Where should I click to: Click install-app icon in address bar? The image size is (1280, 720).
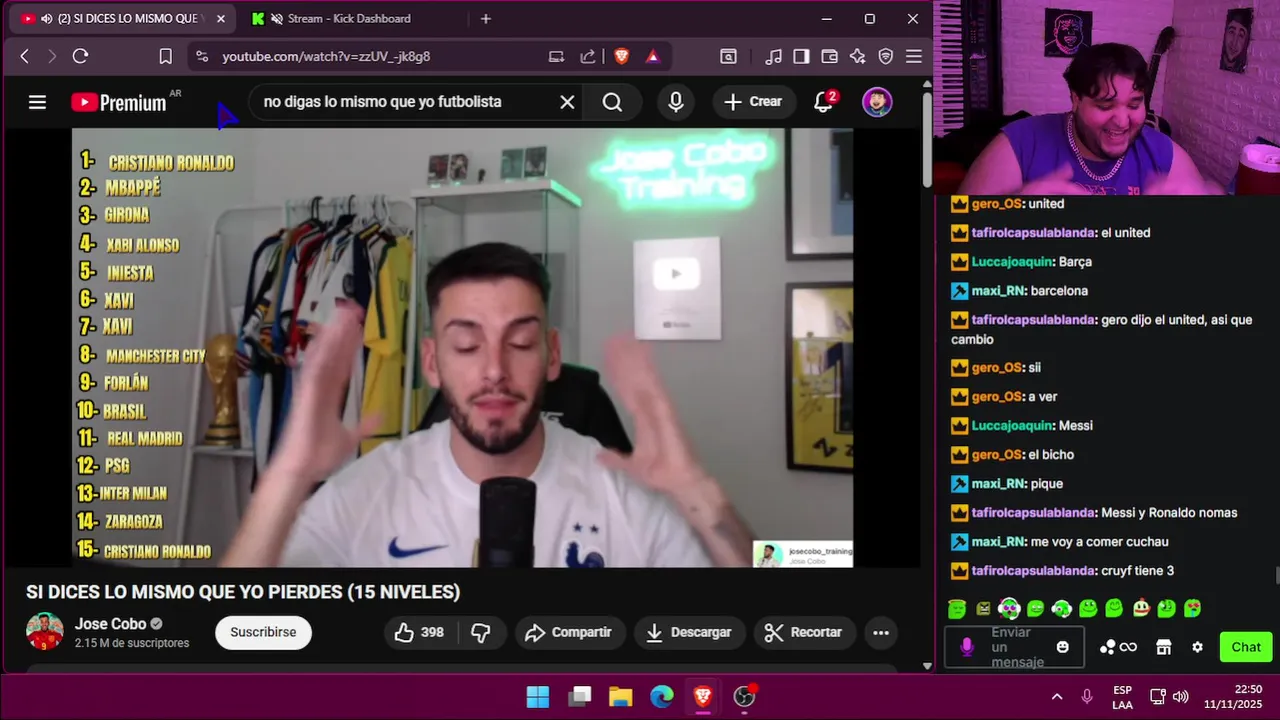(557, 57)
